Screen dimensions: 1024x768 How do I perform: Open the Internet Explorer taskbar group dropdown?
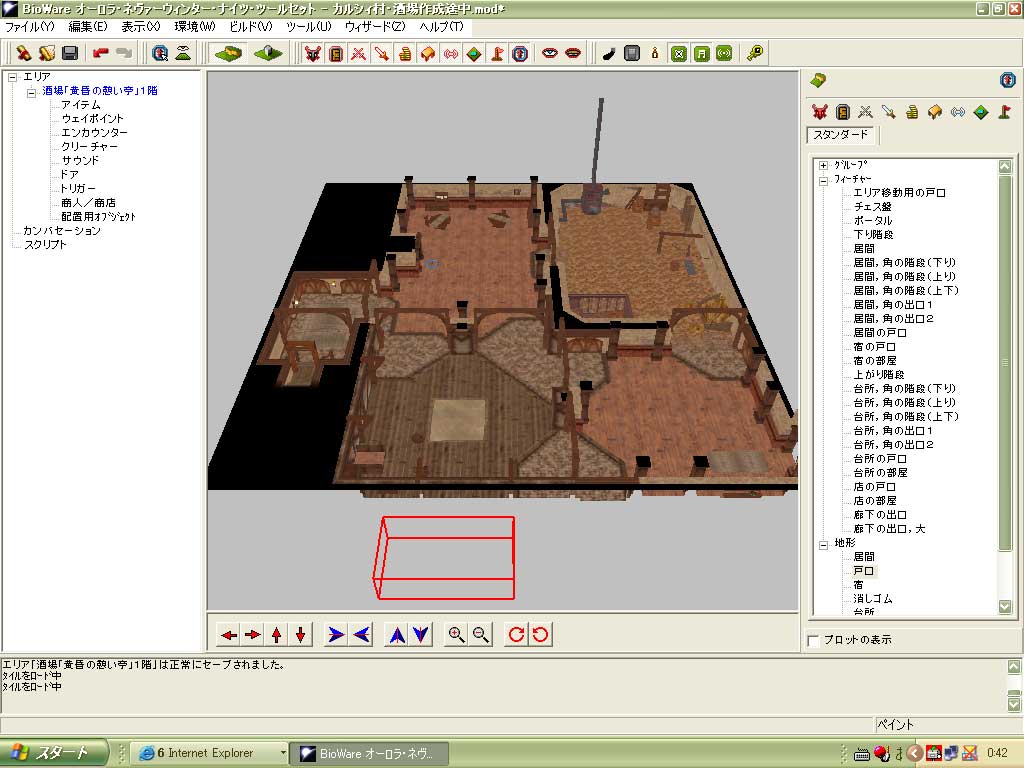pos(283,753)
